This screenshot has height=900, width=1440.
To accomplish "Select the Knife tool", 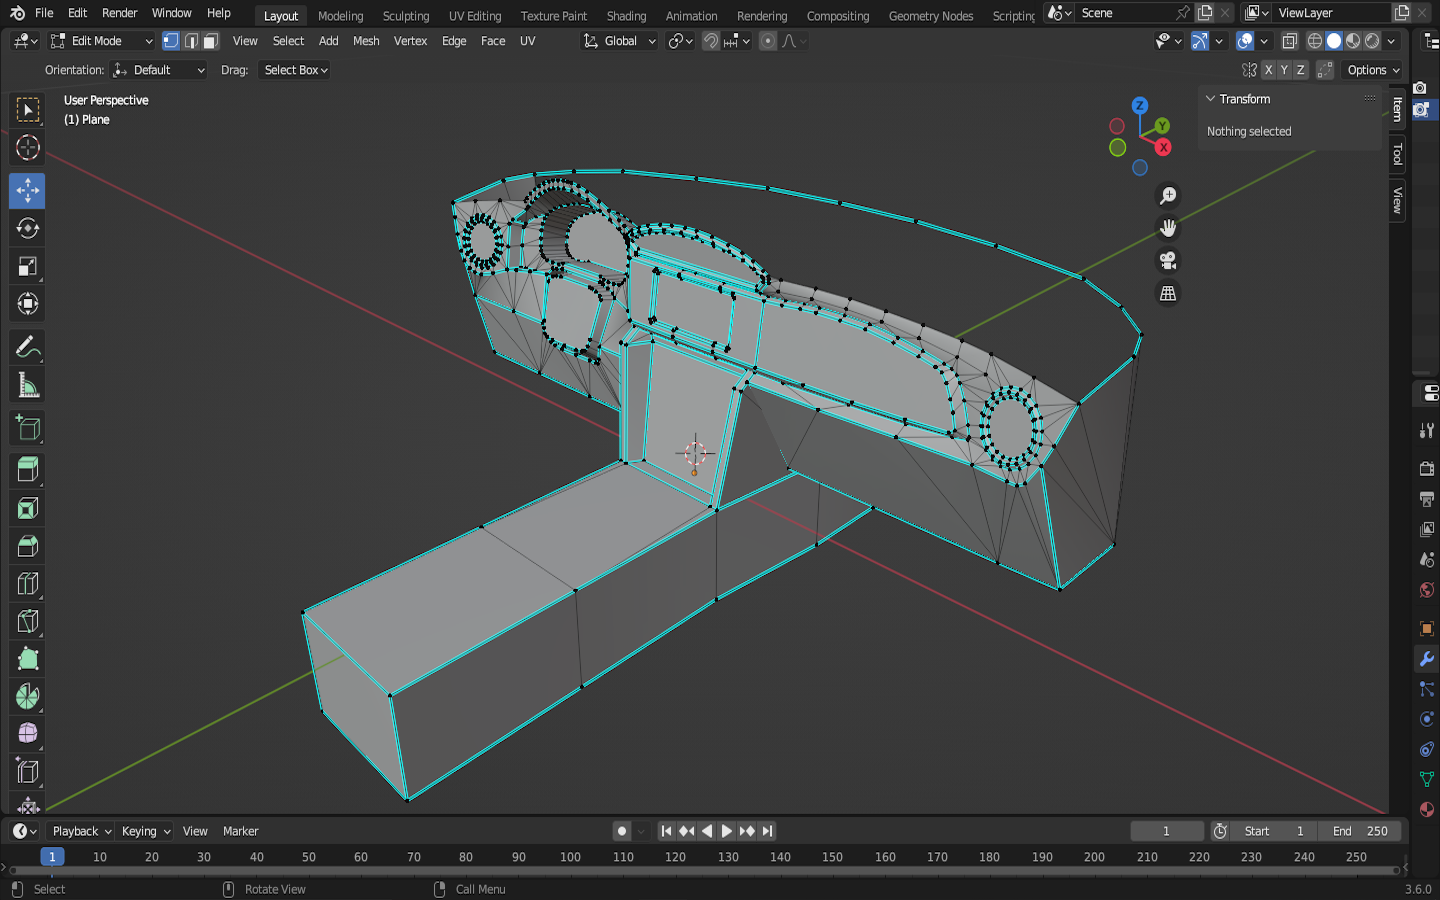I will [x=27, y=622].
